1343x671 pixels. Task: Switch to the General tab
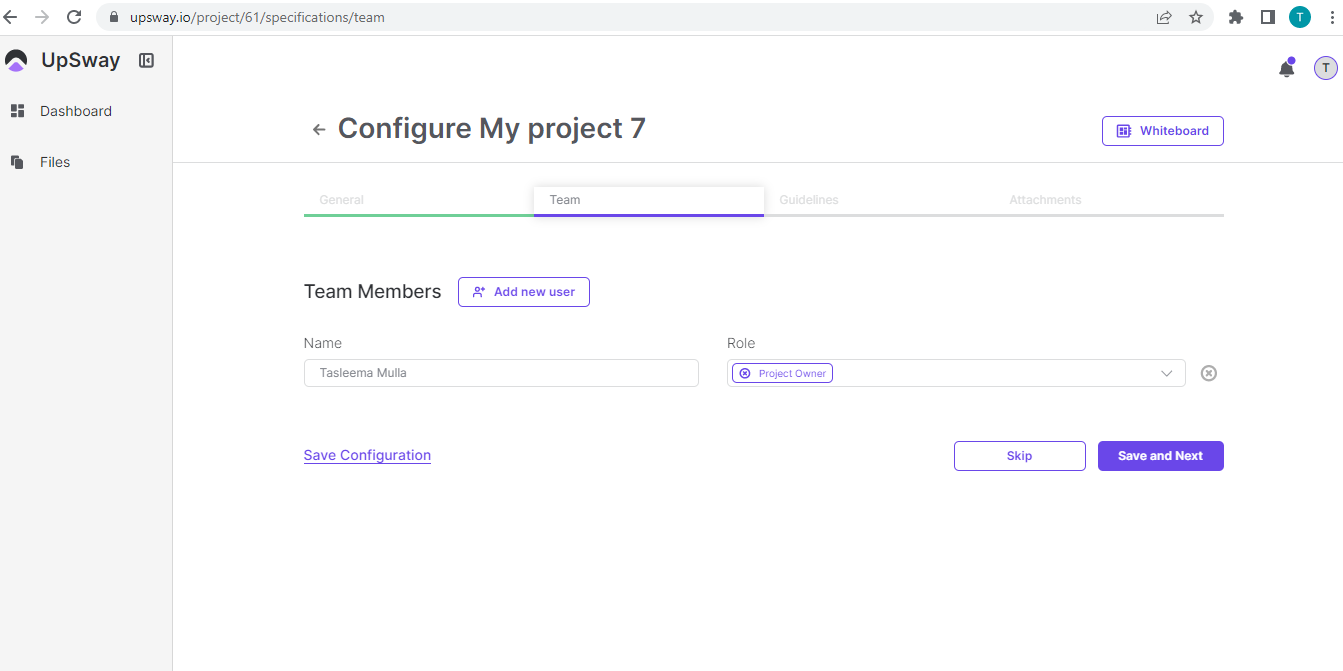point(341,200)
